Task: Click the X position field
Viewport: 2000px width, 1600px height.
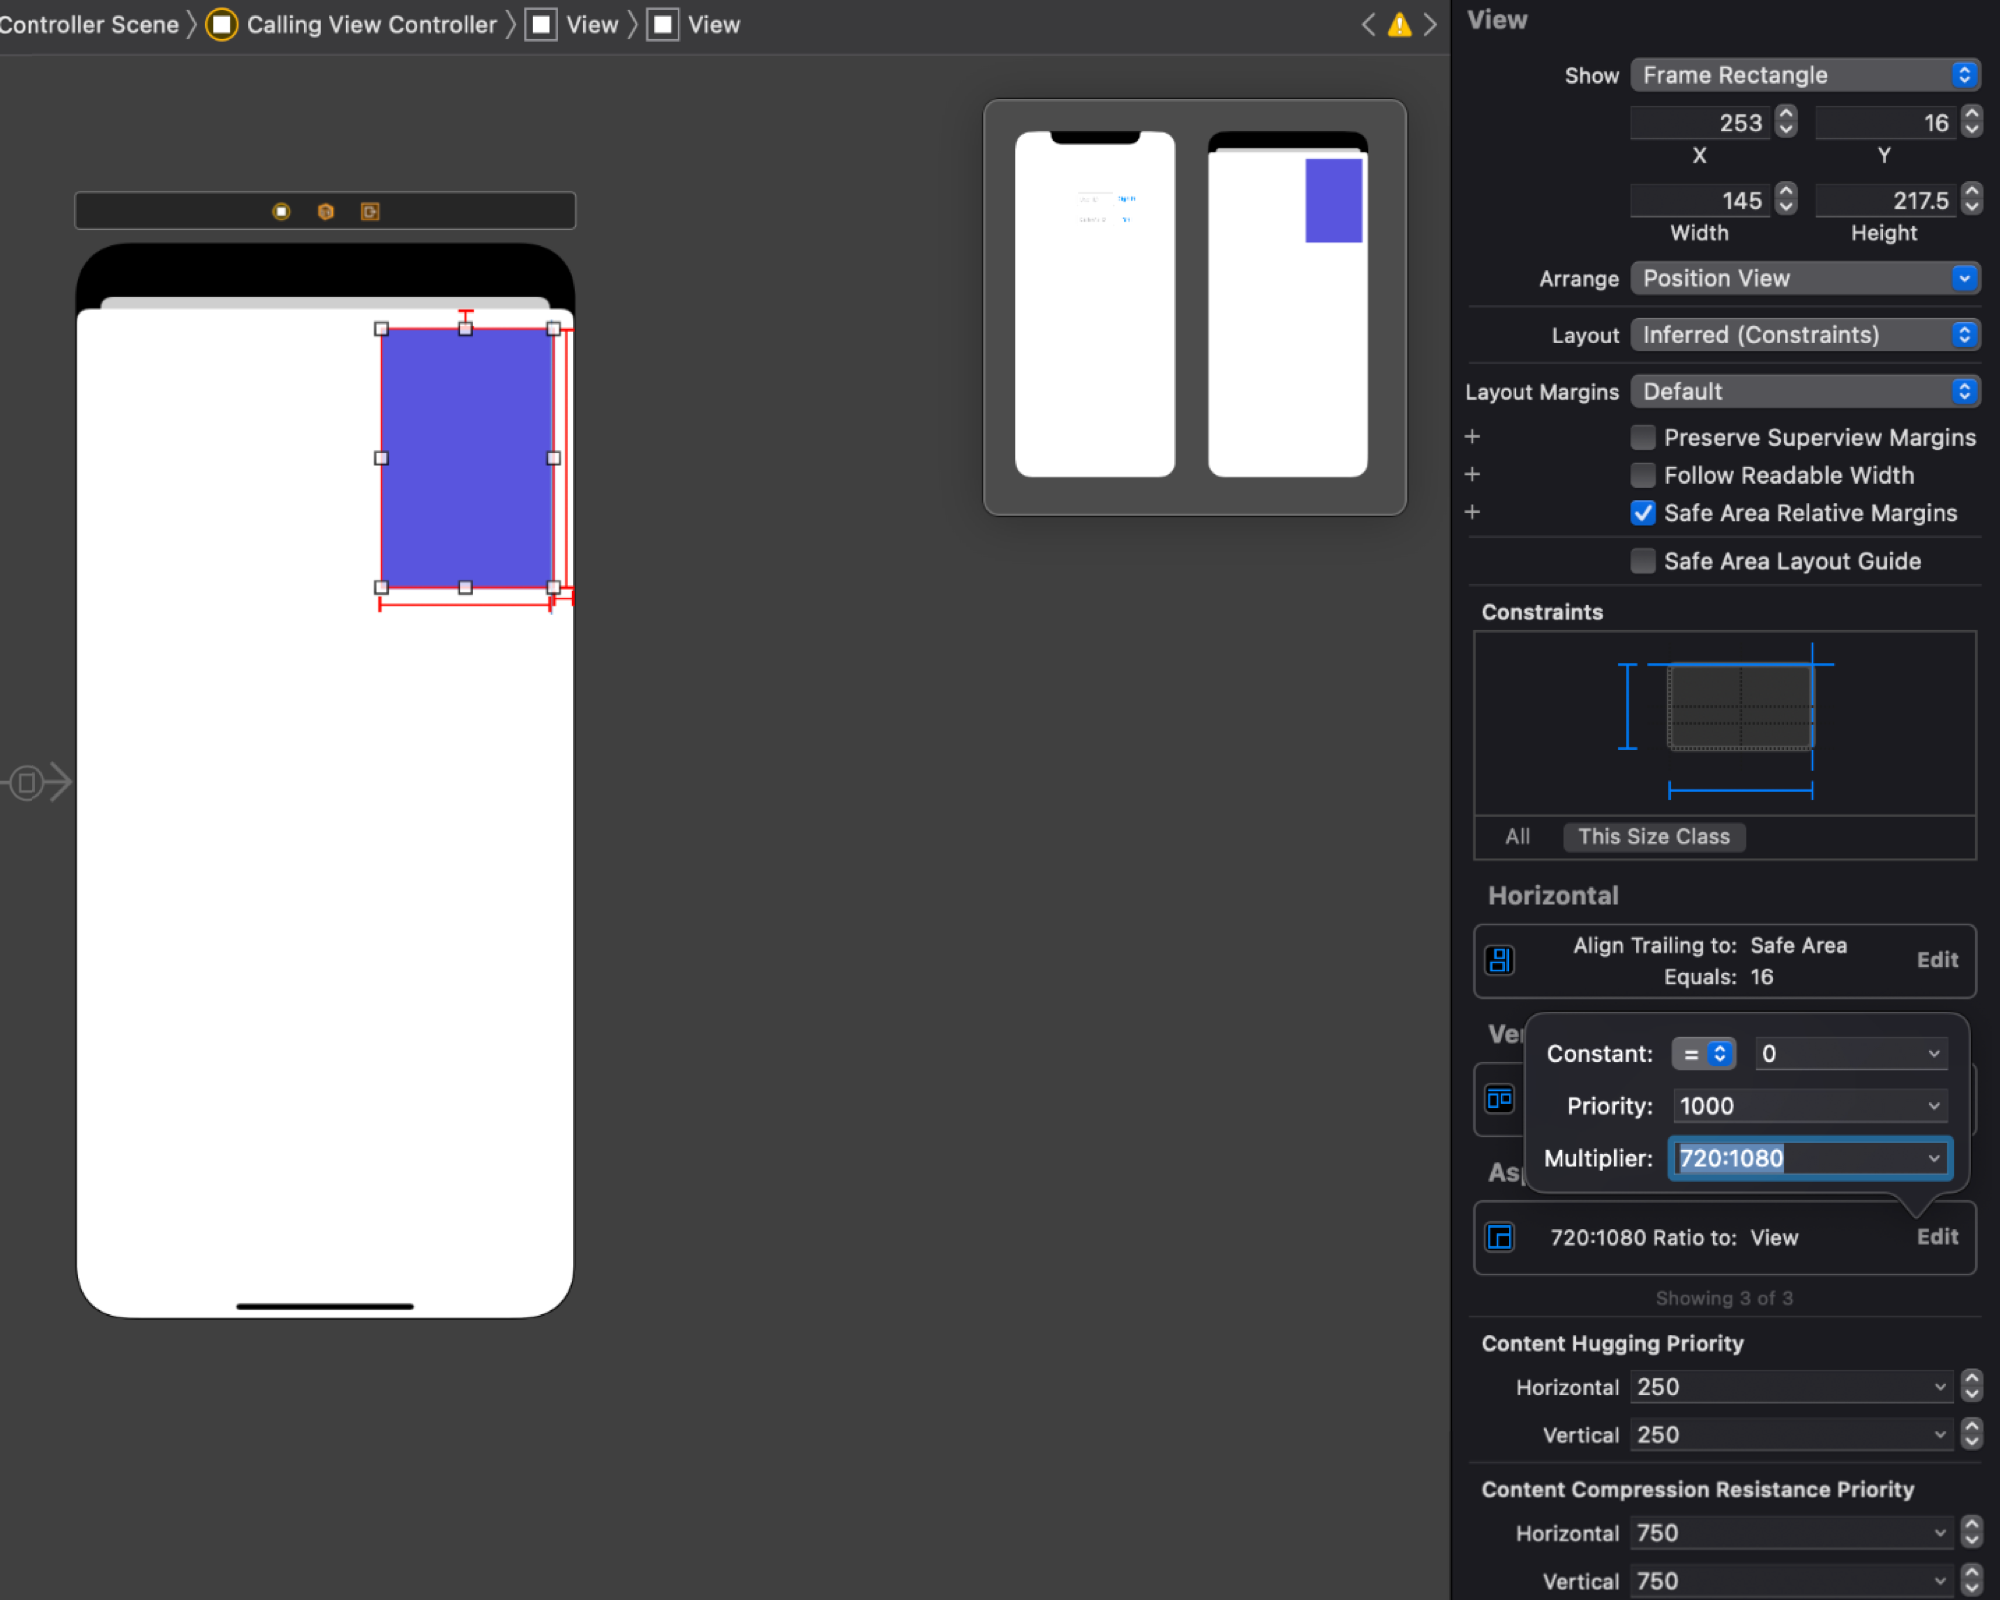Action: pyautogui.click(x=1701, y=122)
